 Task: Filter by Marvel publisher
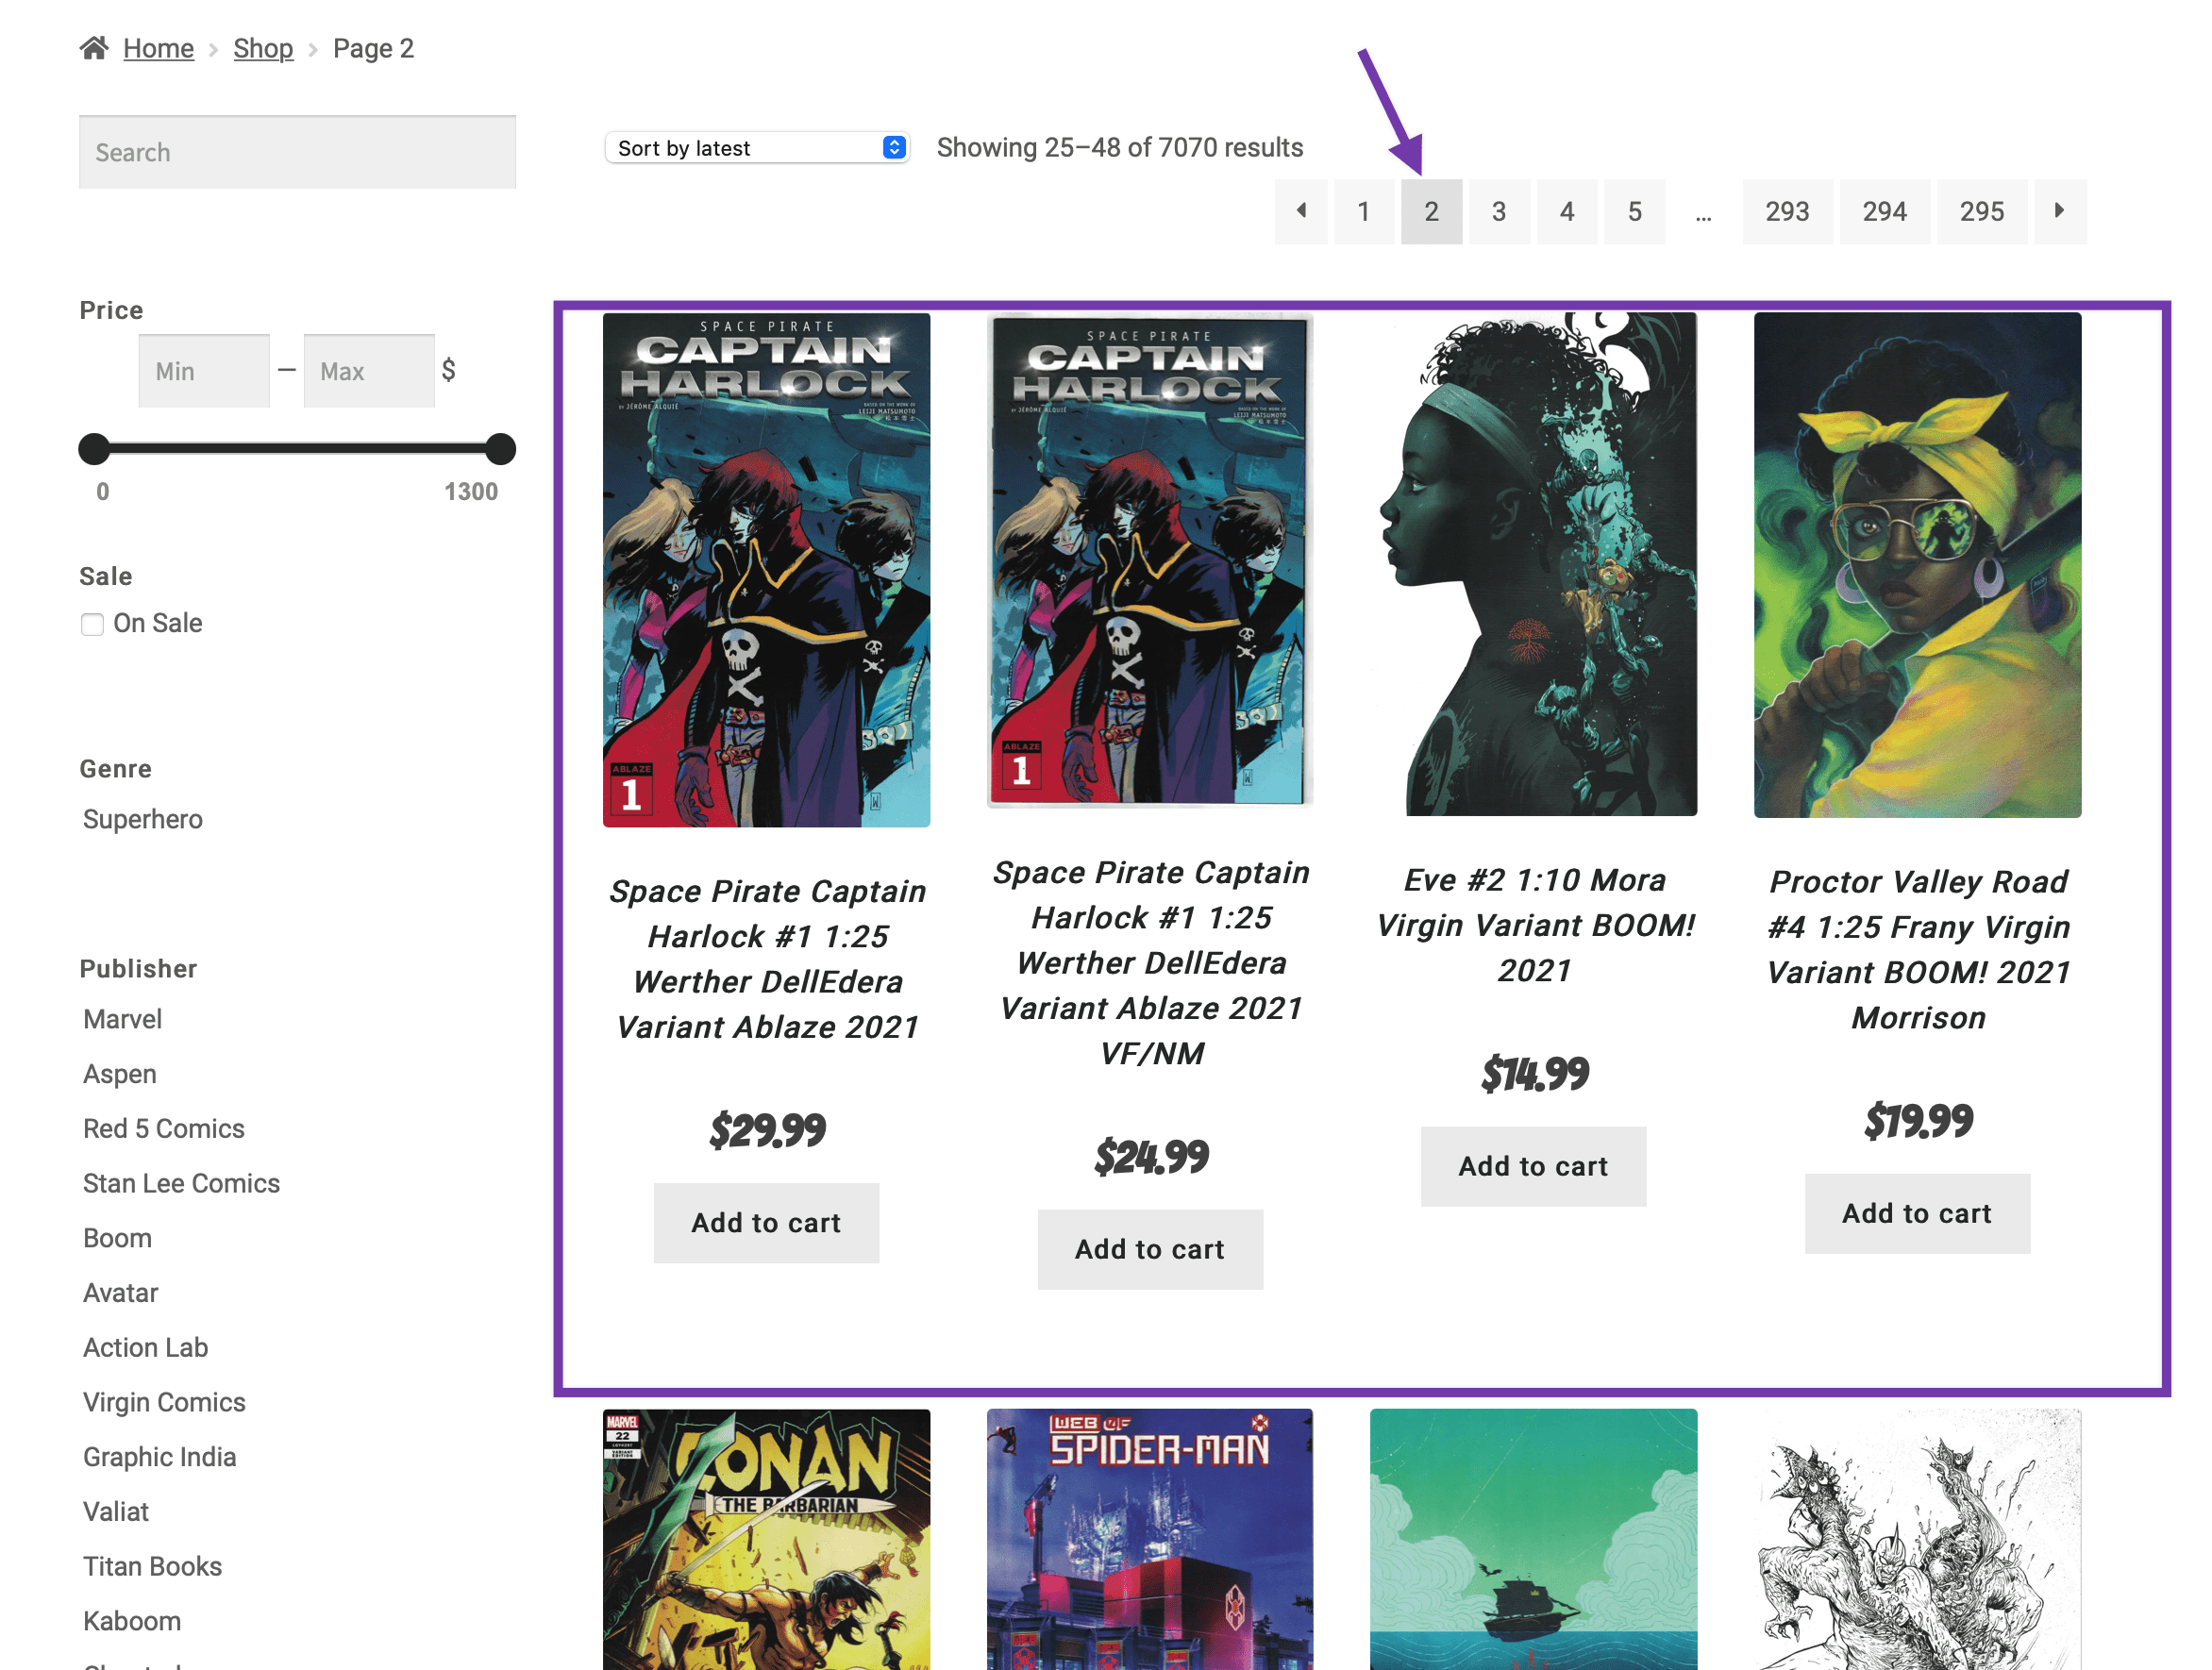tap(122, 1019)
